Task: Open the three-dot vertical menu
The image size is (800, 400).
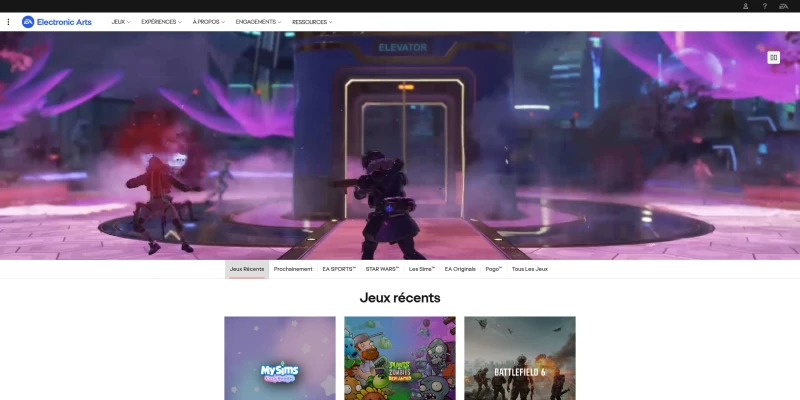Action: pos(8,22)
